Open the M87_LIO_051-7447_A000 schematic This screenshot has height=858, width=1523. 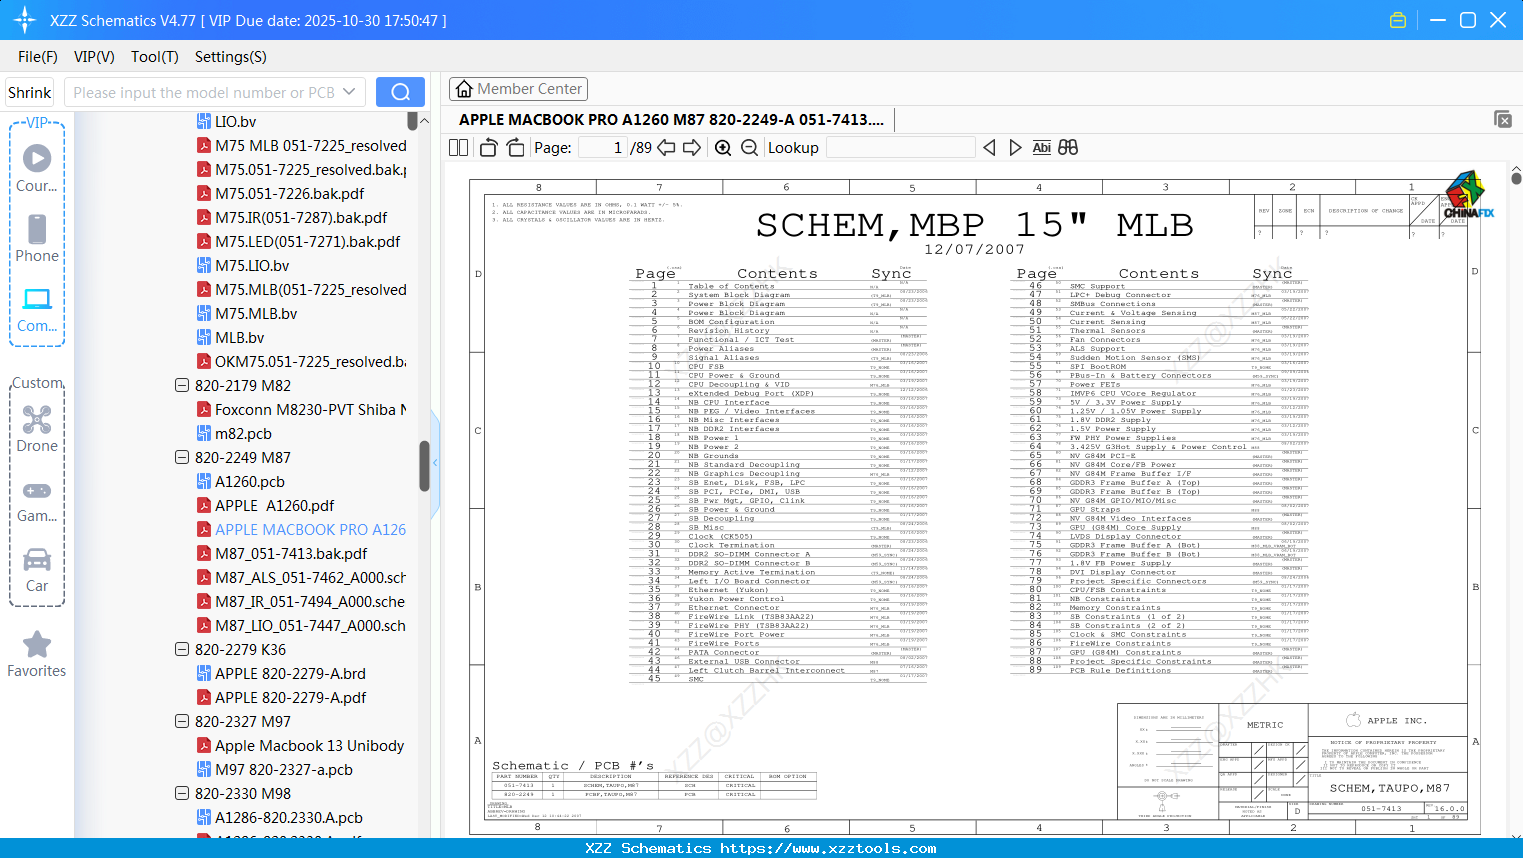(x=301, y=625)
